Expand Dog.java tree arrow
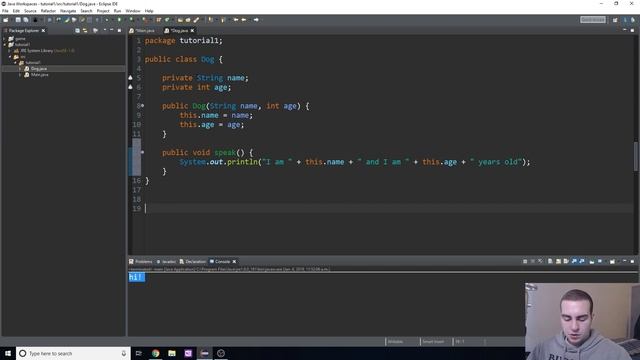 [x=20, y=69]
